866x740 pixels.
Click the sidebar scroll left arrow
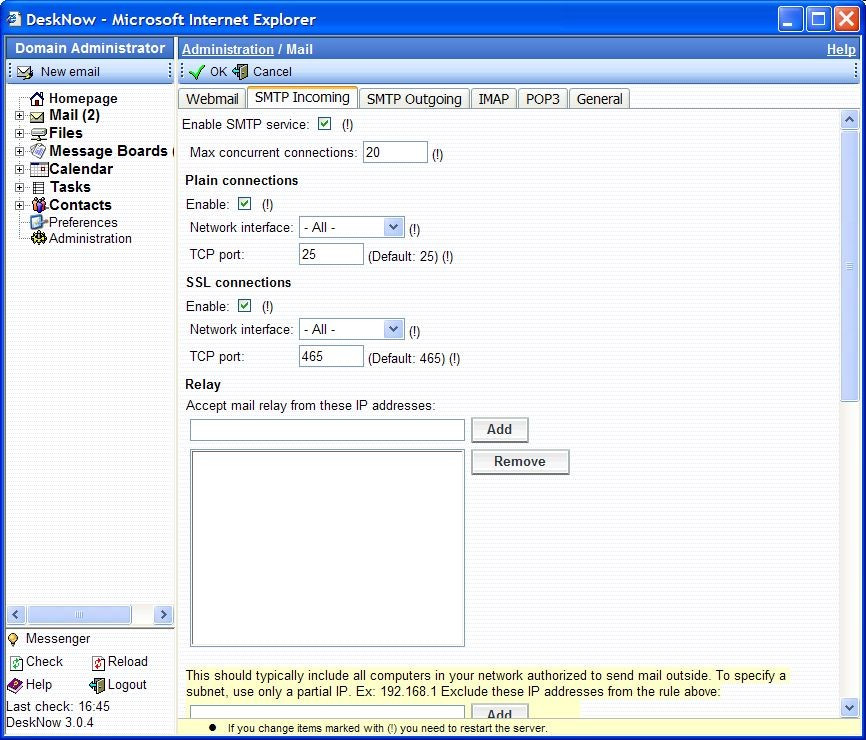click(x=15, y=614)
